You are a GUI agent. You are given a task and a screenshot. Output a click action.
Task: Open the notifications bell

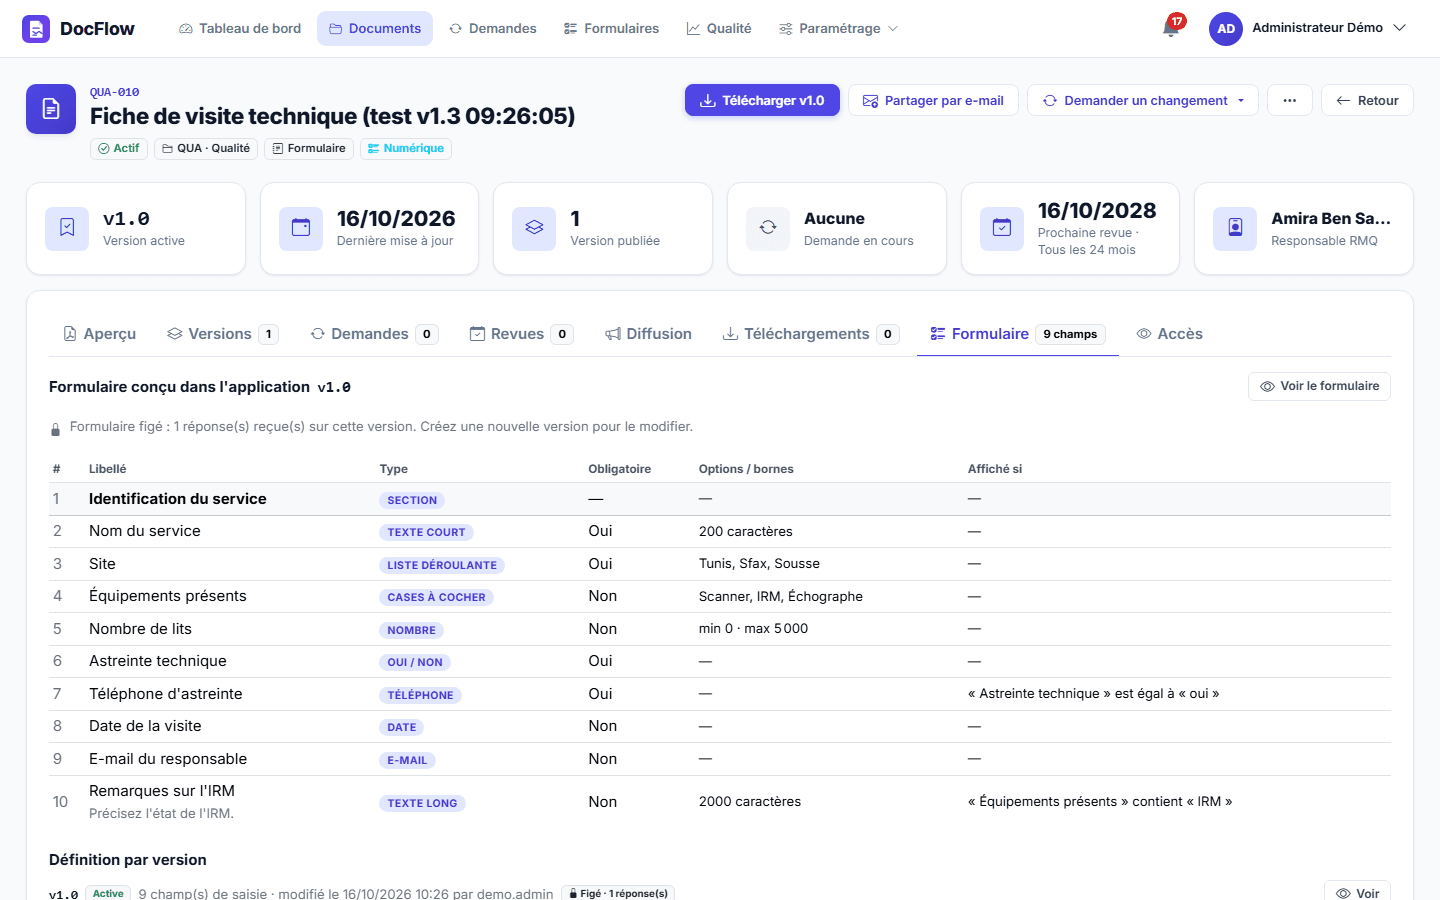point(1171,28)
